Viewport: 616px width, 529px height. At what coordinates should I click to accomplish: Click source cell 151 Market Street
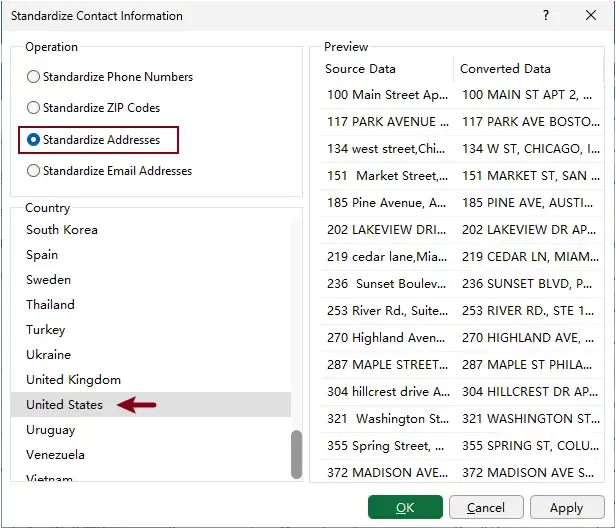(x=387, y=176)
